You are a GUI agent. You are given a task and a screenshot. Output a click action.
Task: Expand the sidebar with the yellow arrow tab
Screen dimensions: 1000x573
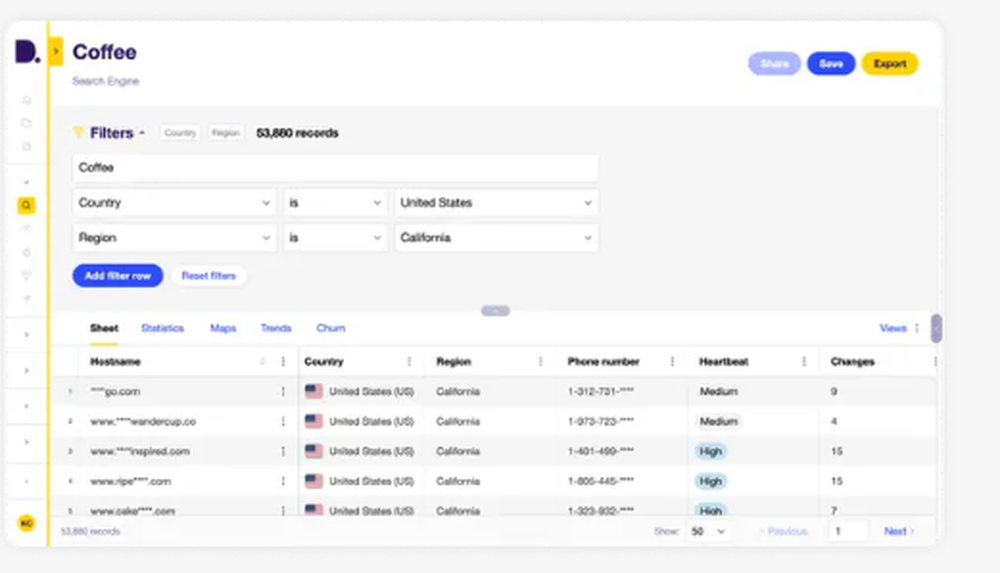55,52
